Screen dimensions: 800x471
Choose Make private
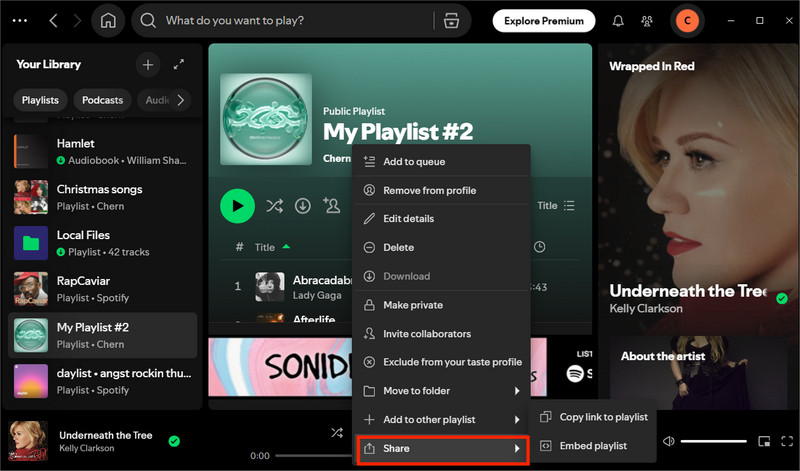pyautogui.click(x=442, y=305)
